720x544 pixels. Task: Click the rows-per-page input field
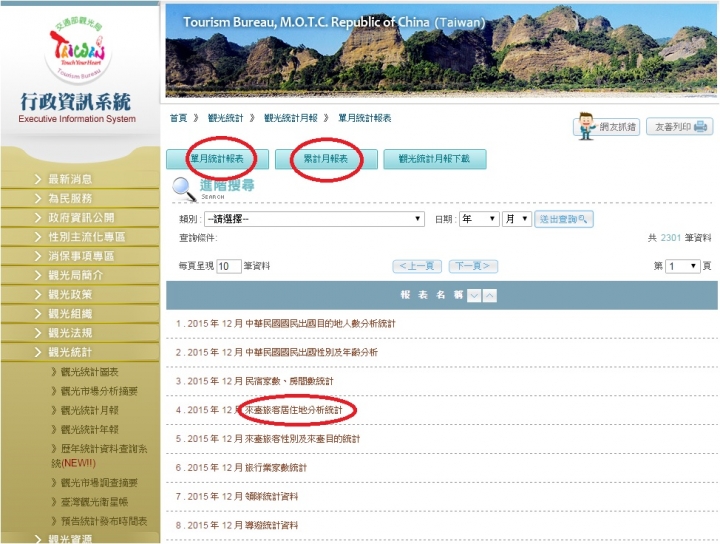(229, 266)
